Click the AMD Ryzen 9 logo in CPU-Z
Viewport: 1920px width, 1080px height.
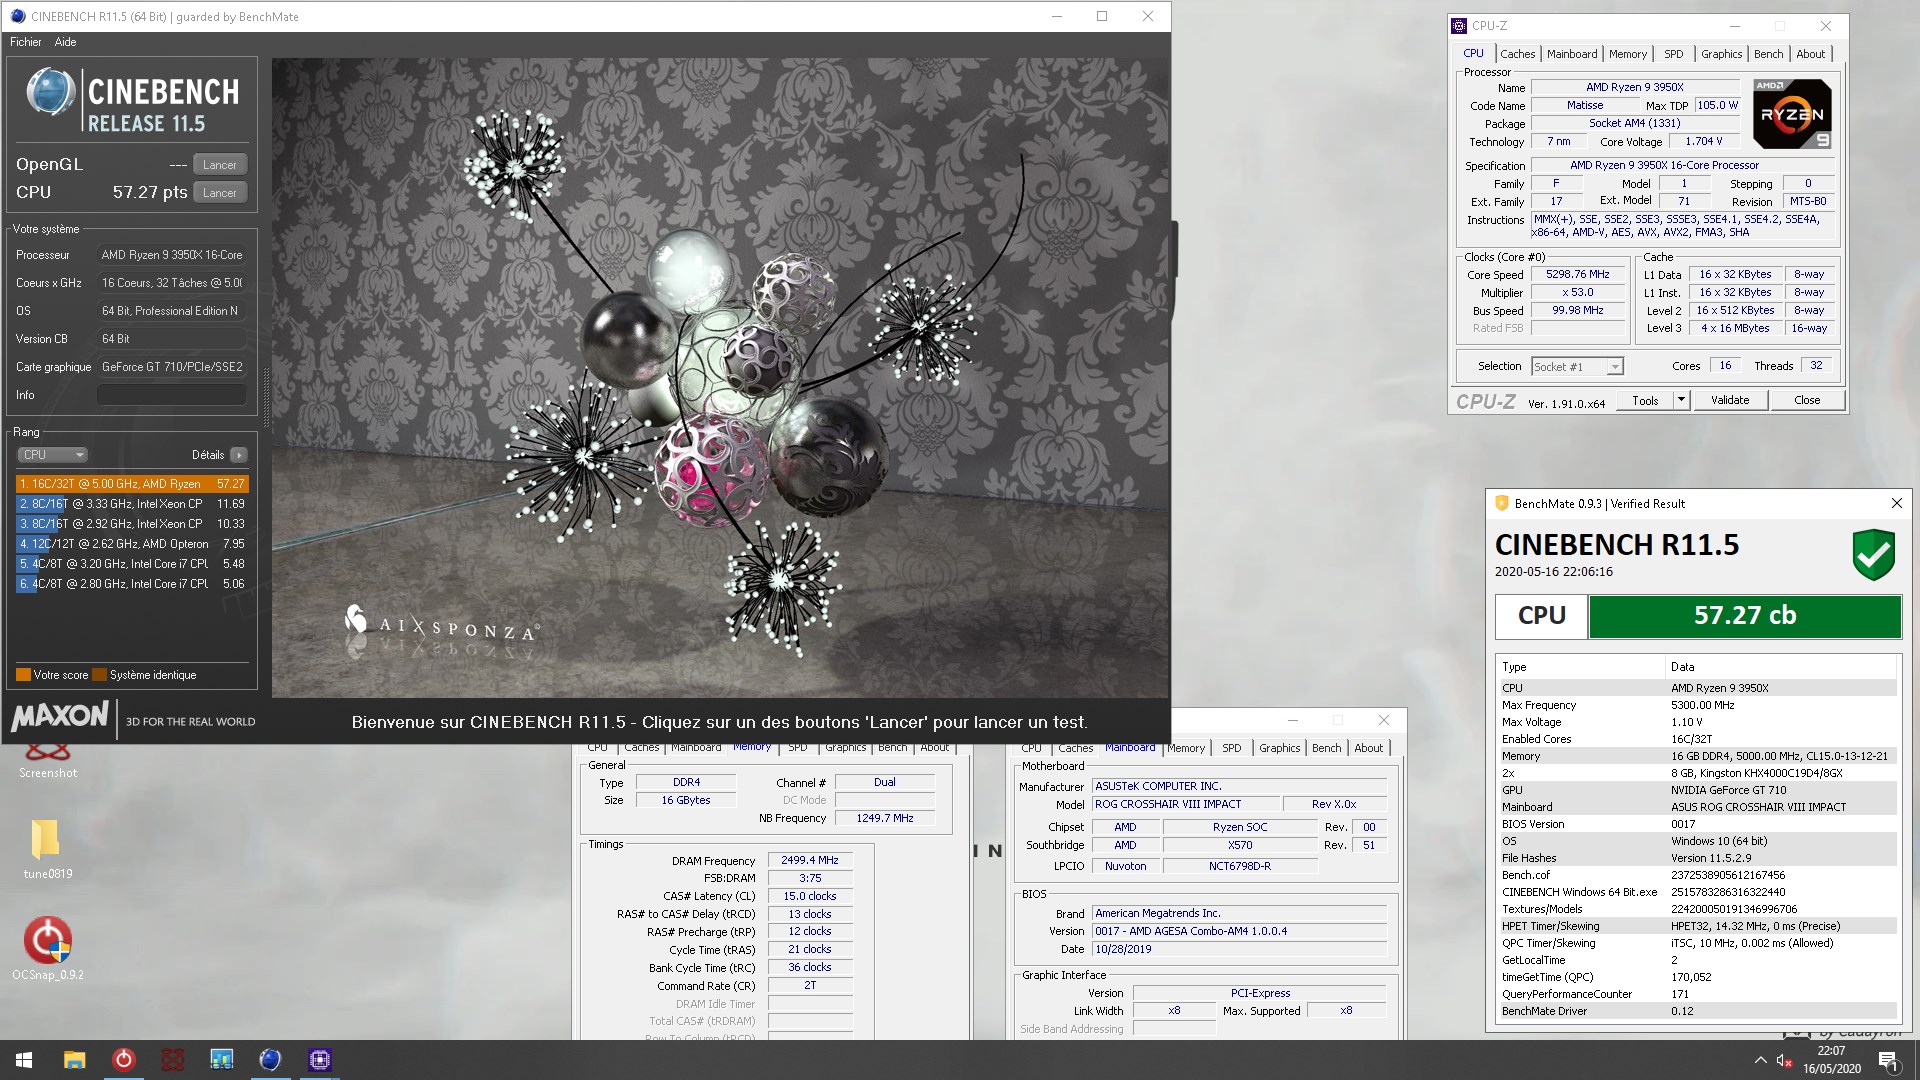tap(1793, 114)
